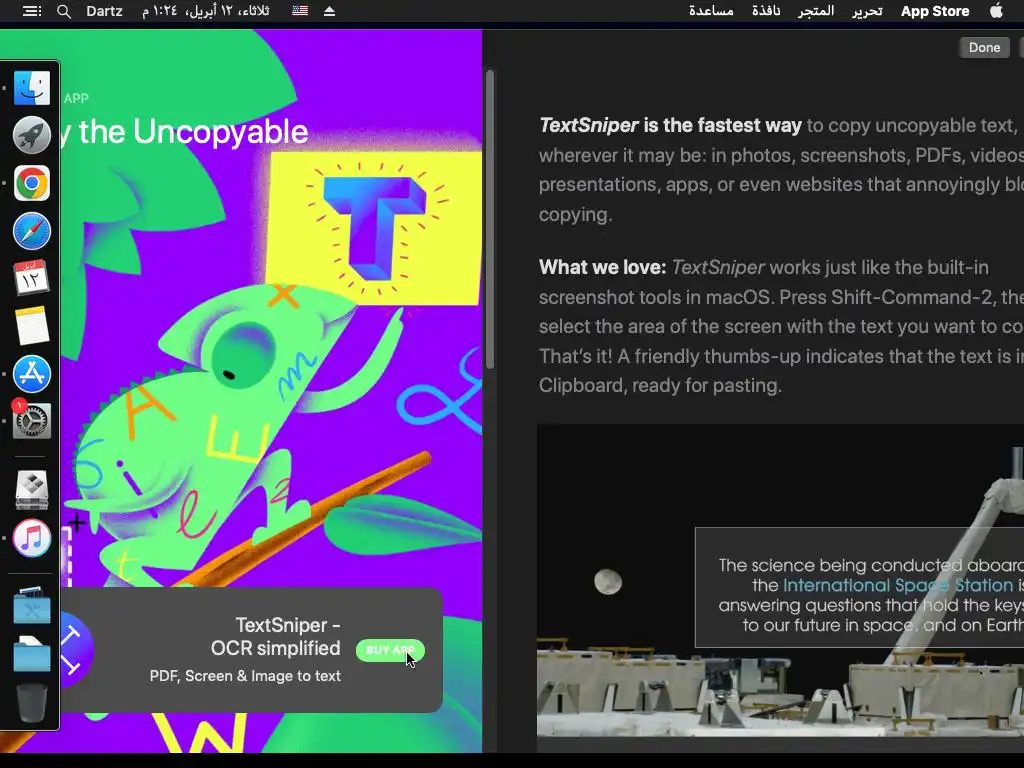Open the تحرير (Edit) menu

pos(867,11)
